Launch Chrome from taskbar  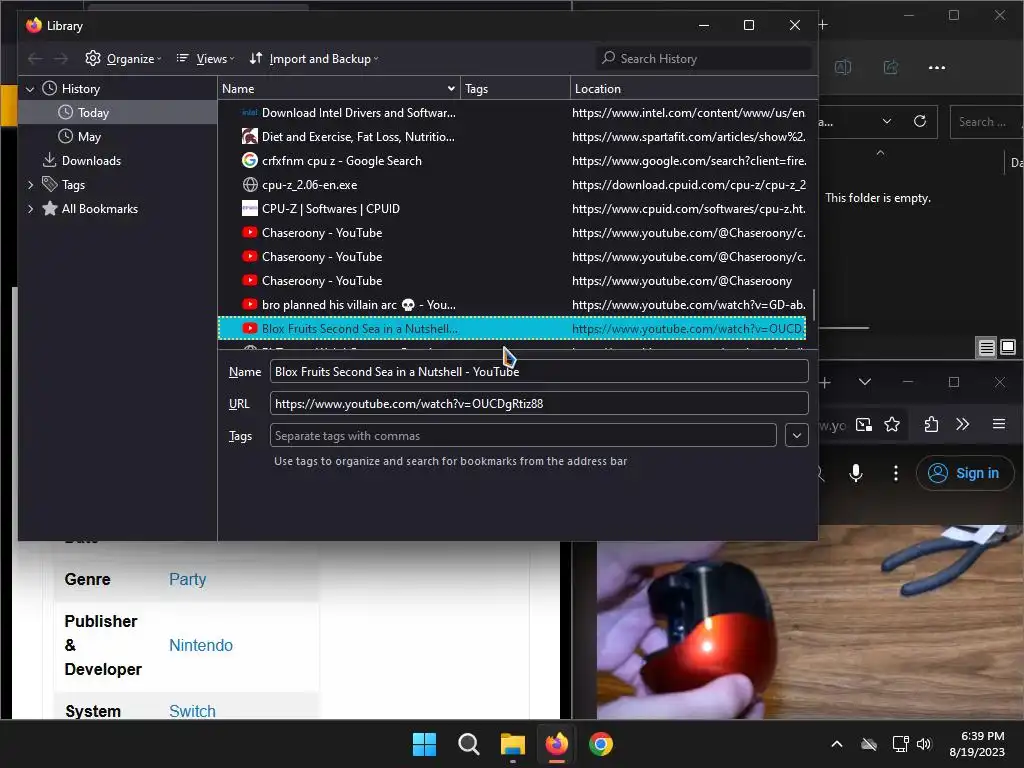pos(601,744)
